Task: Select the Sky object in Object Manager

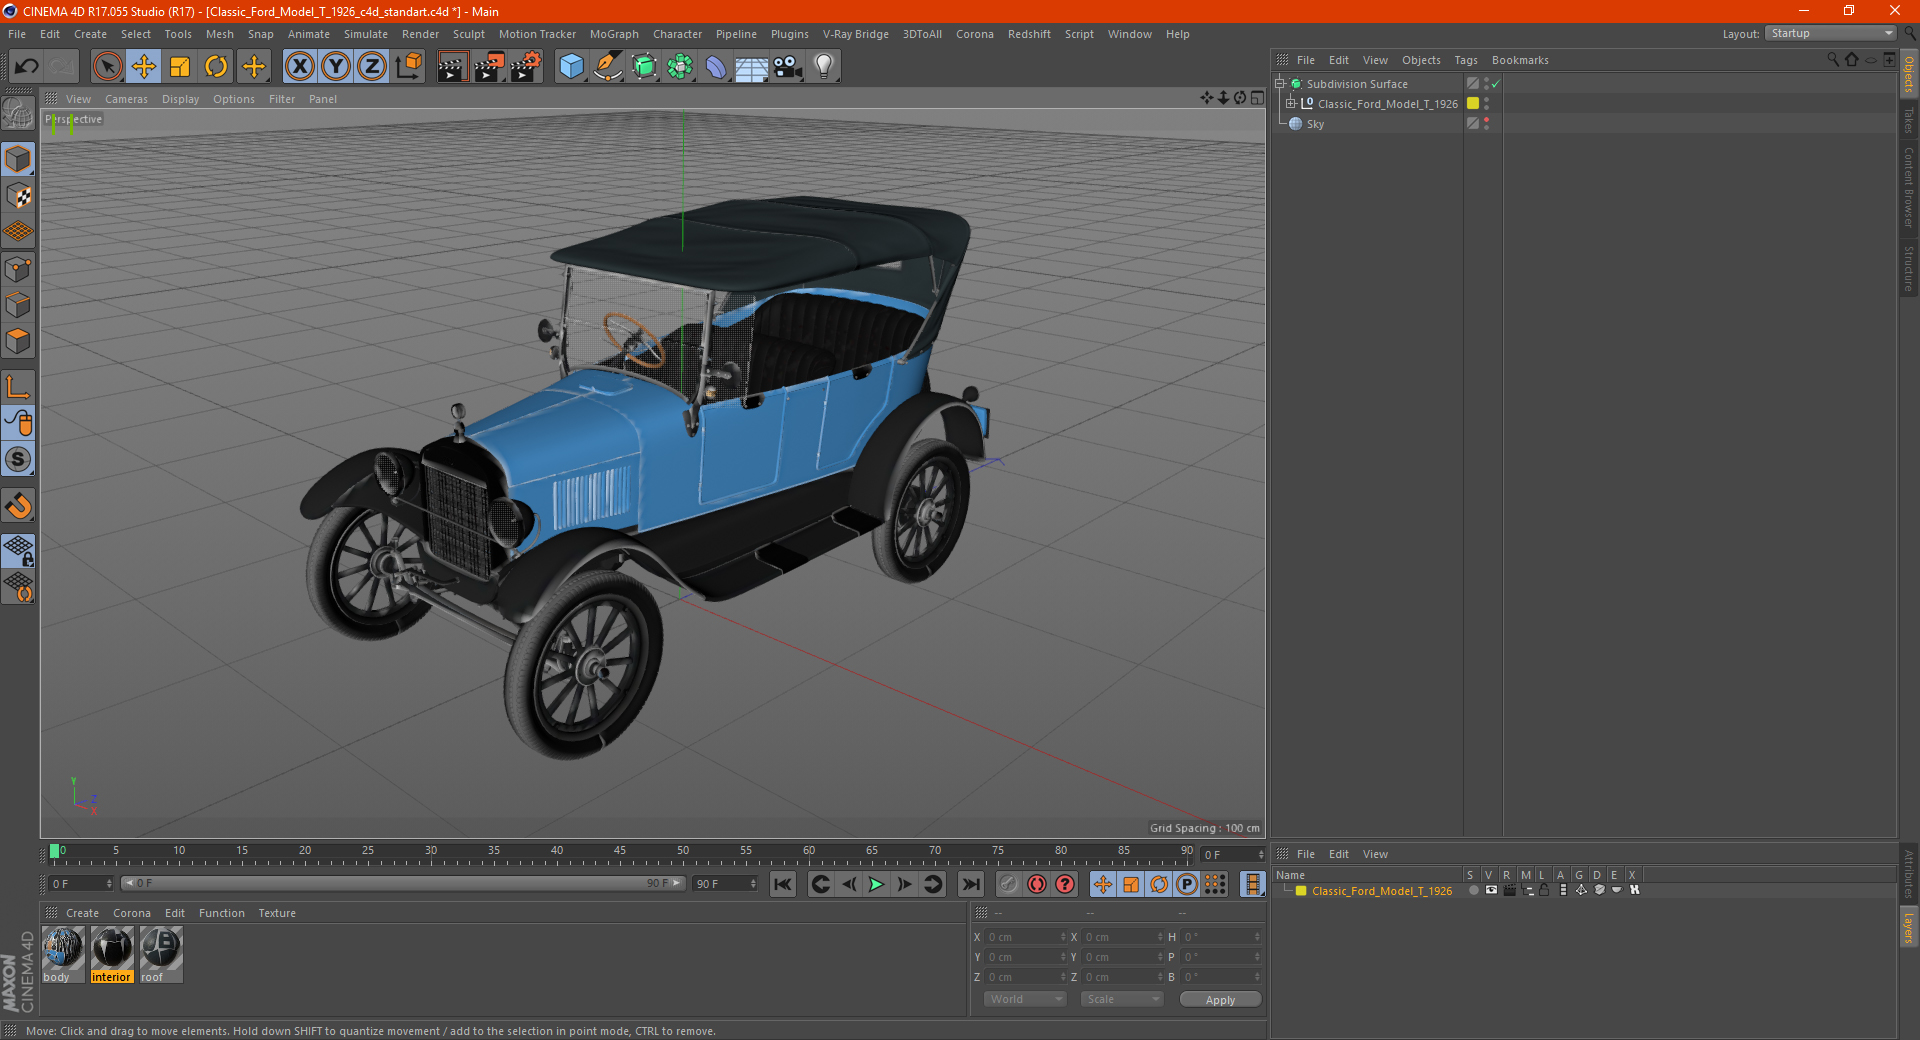Action: click(1315, 124)
